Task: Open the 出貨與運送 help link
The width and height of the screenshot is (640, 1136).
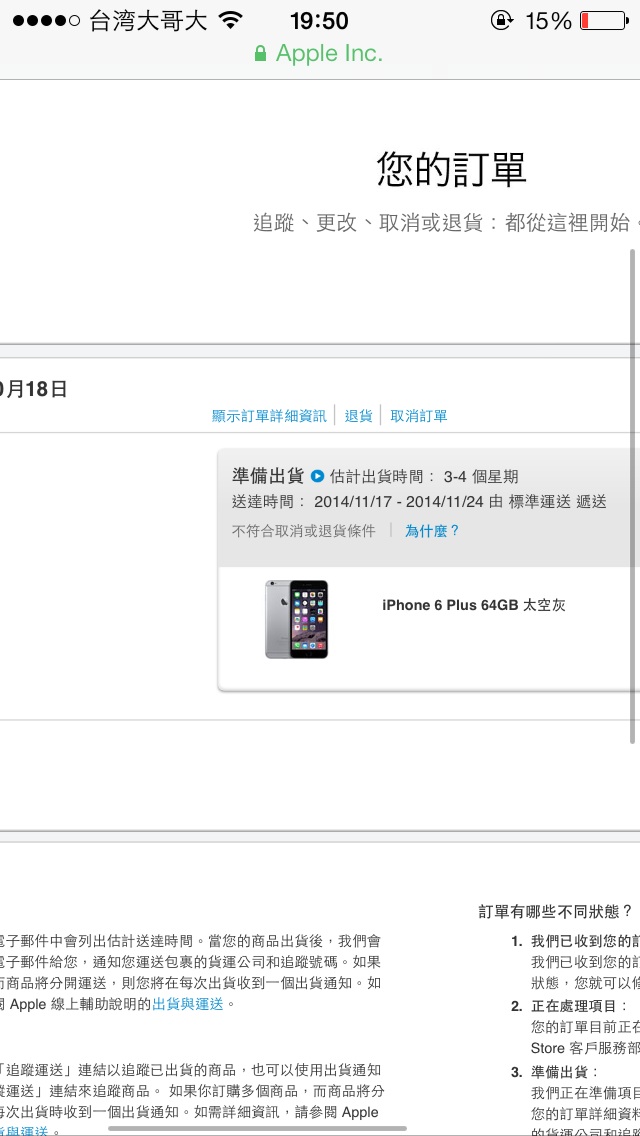Action: tap(188, 1004)
